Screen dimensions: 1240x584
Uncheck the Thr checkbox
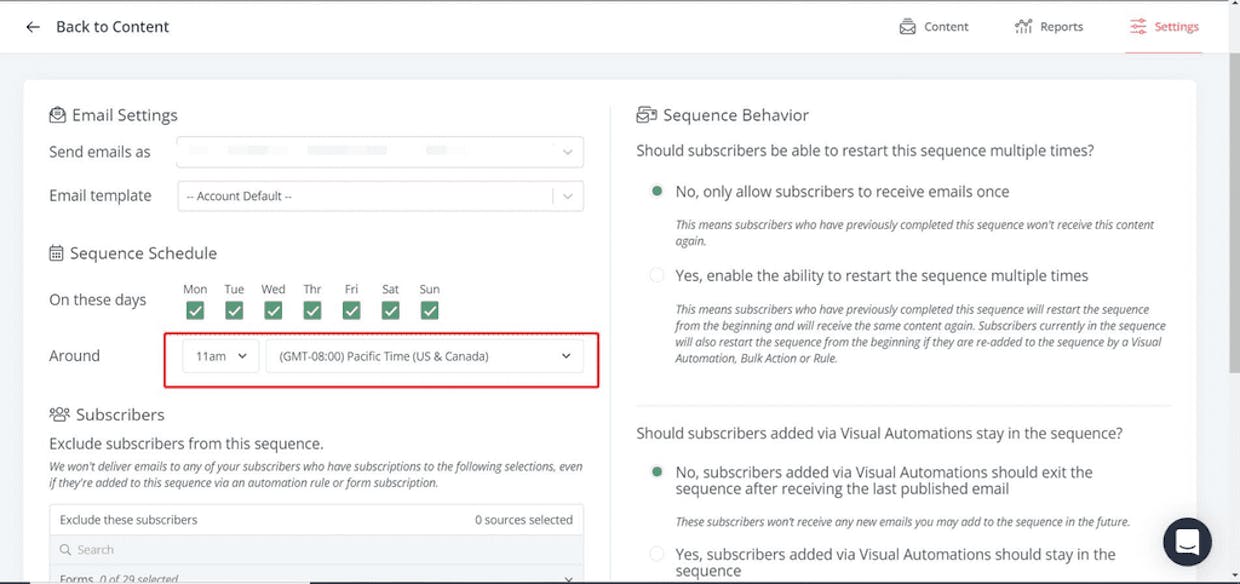pos(312,311)
